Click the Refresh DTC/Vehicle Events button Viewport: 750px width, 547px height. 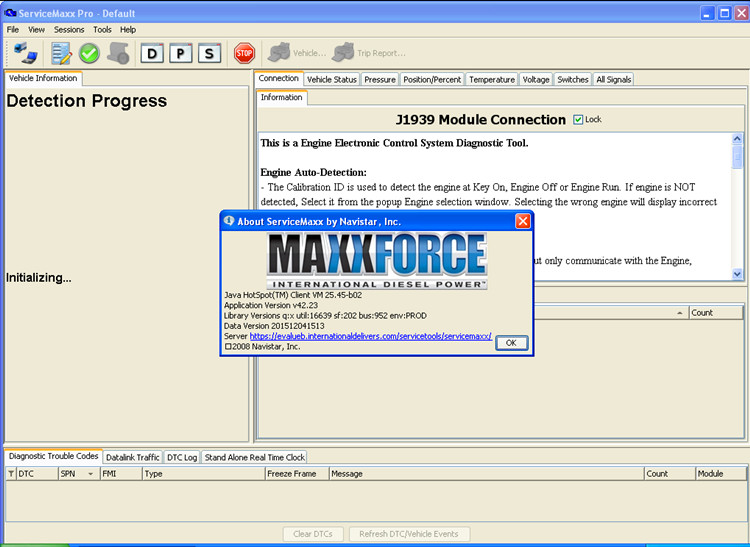[409, 534]
